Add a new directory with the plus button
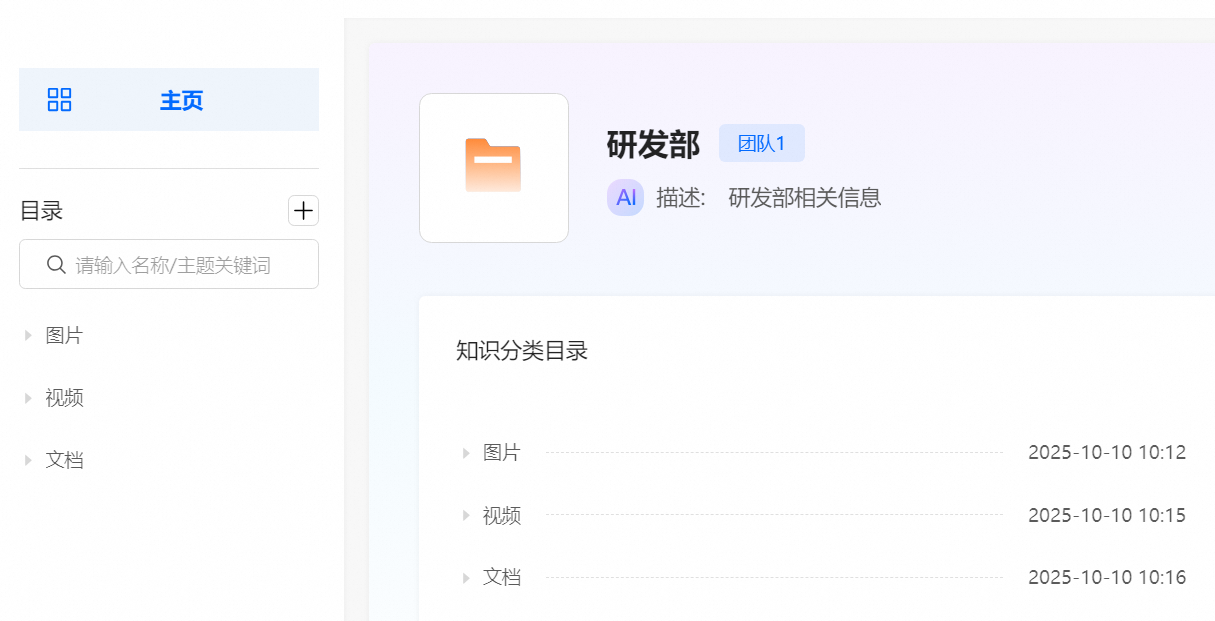The height and width of the screenshot is (621, 1215). coord(303,211)
